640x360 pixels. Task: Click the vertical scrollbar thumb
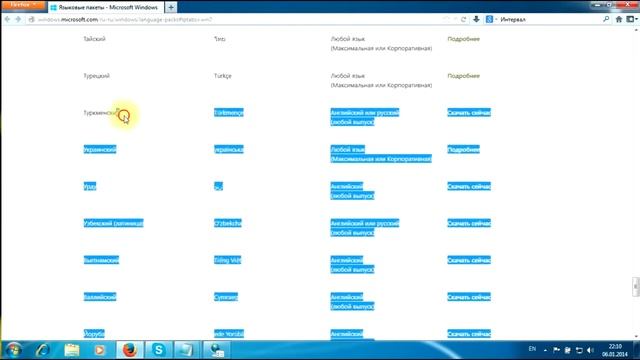636,287
